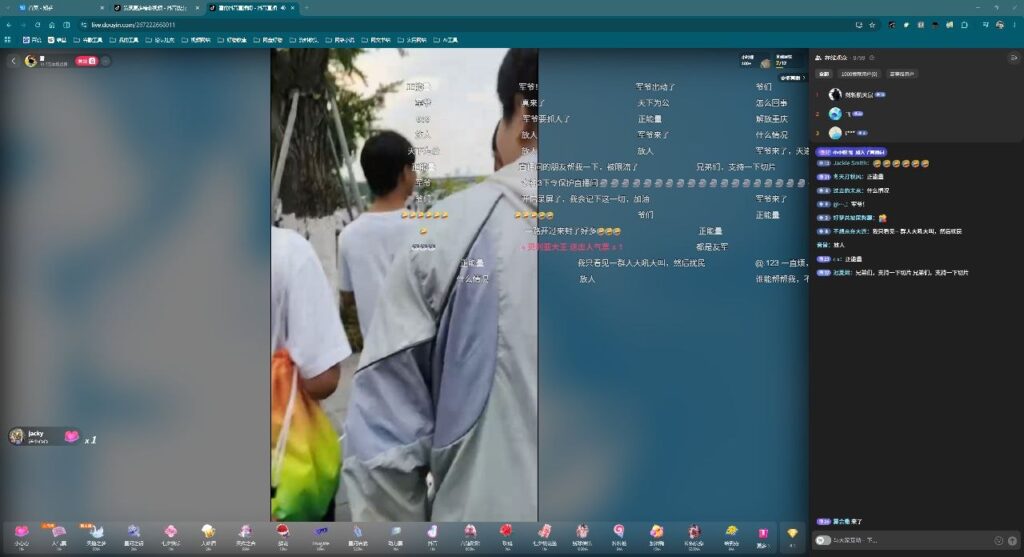Select the 全部 filter in viewer list
The height and width of the screenshot is (557, 1024).
click(x=824, y=74)
